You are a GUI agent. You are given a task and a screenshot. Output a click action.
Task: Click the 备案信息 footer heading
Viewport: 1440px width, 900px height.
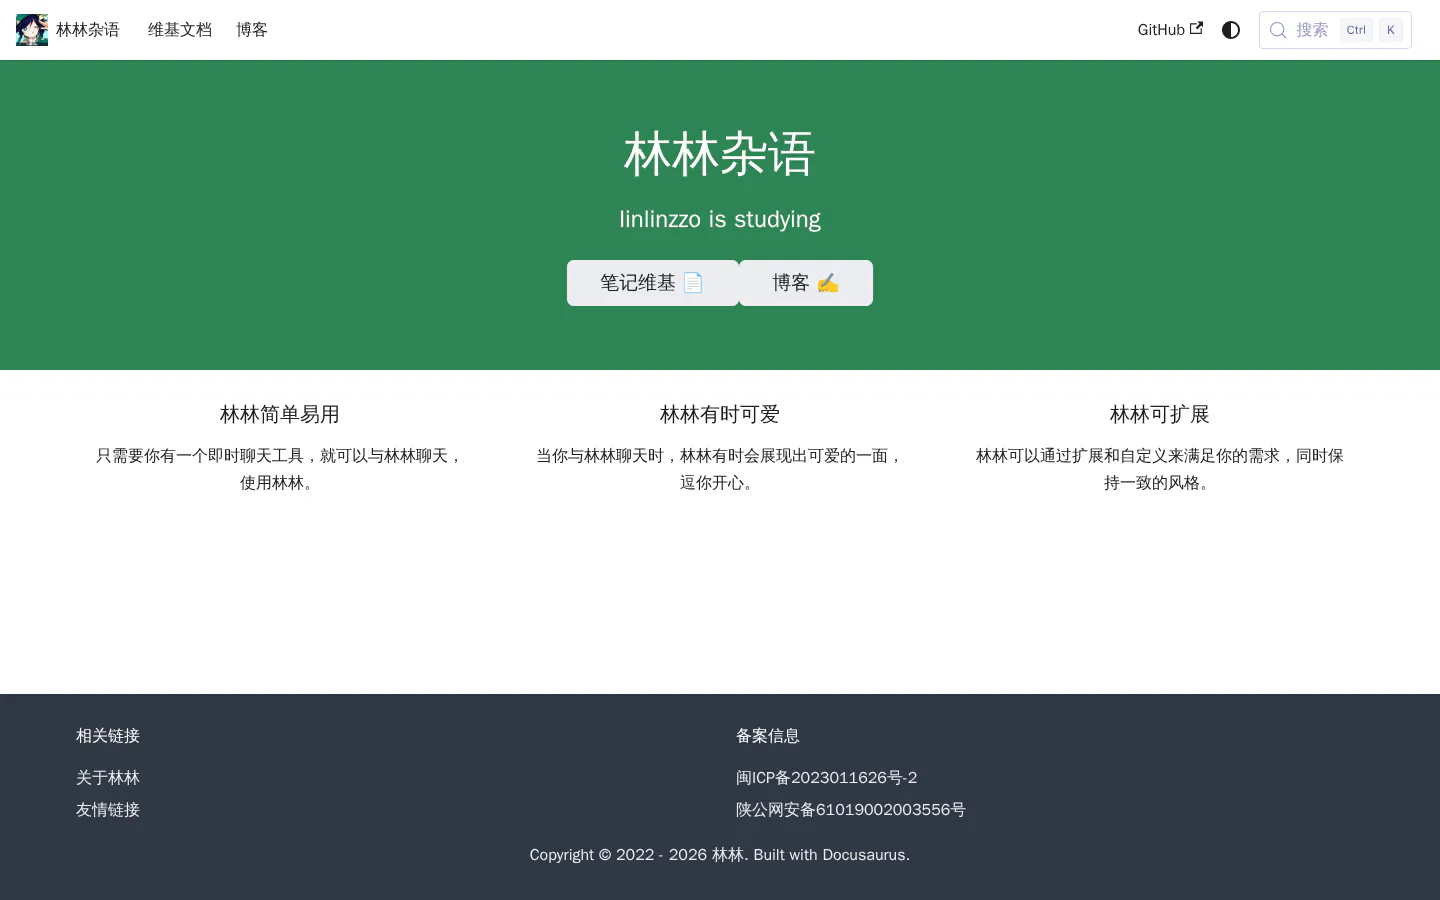point(768,736)
